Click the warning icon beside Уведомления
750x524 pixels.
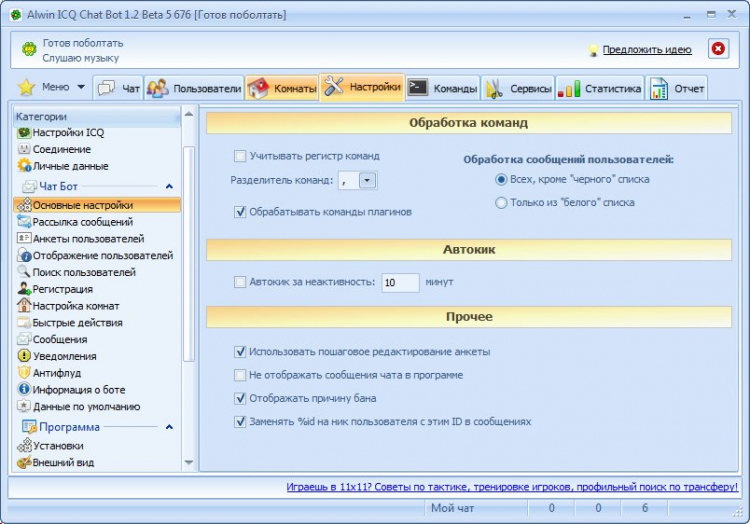[24, 356]
